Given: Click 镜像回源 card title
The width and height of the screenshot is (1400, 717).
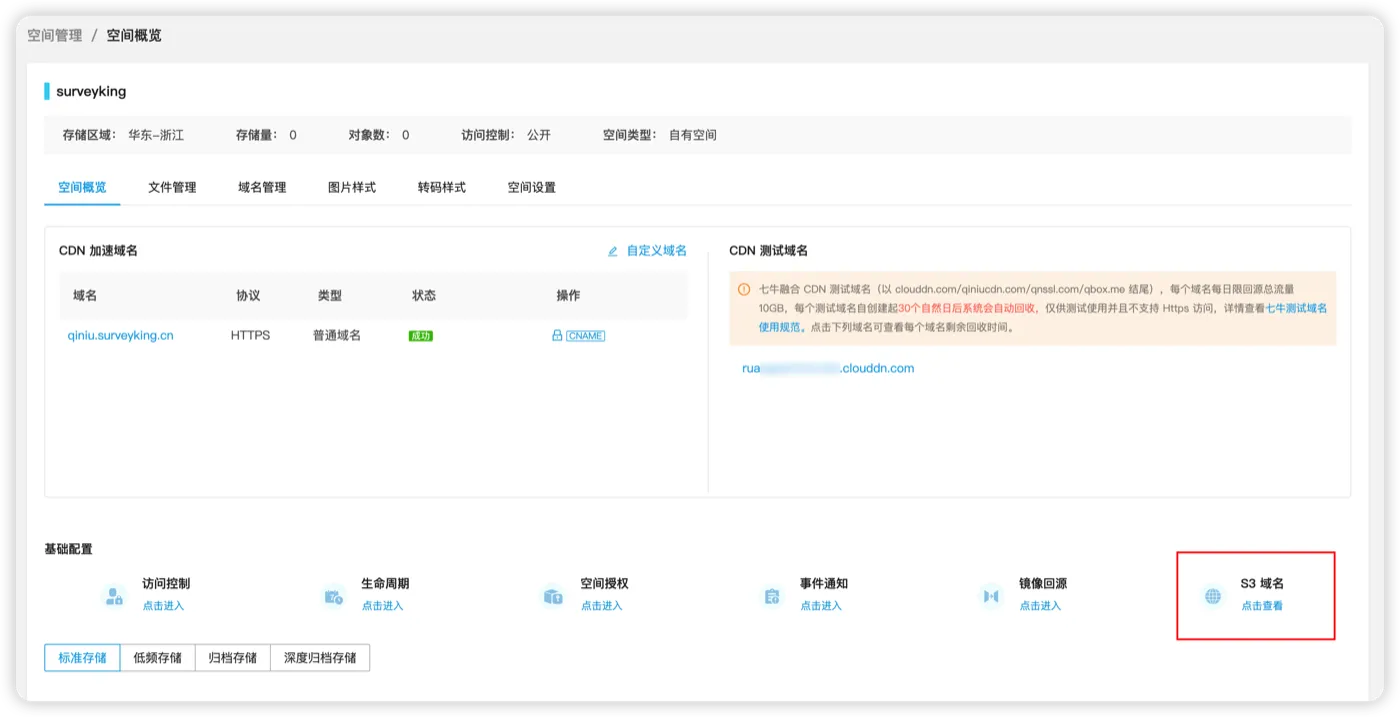Looking at the screenshot, I should (x=1043, y=584).
